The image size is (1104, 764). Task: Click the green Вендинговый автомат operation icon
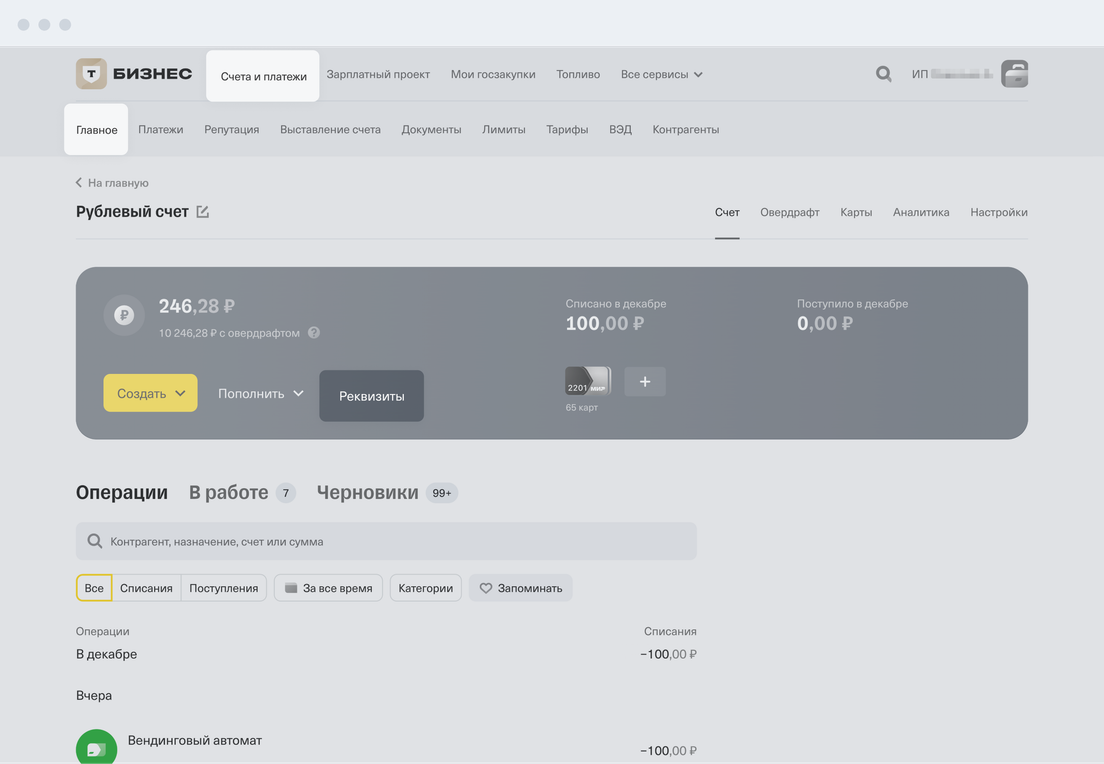(96, 748)
